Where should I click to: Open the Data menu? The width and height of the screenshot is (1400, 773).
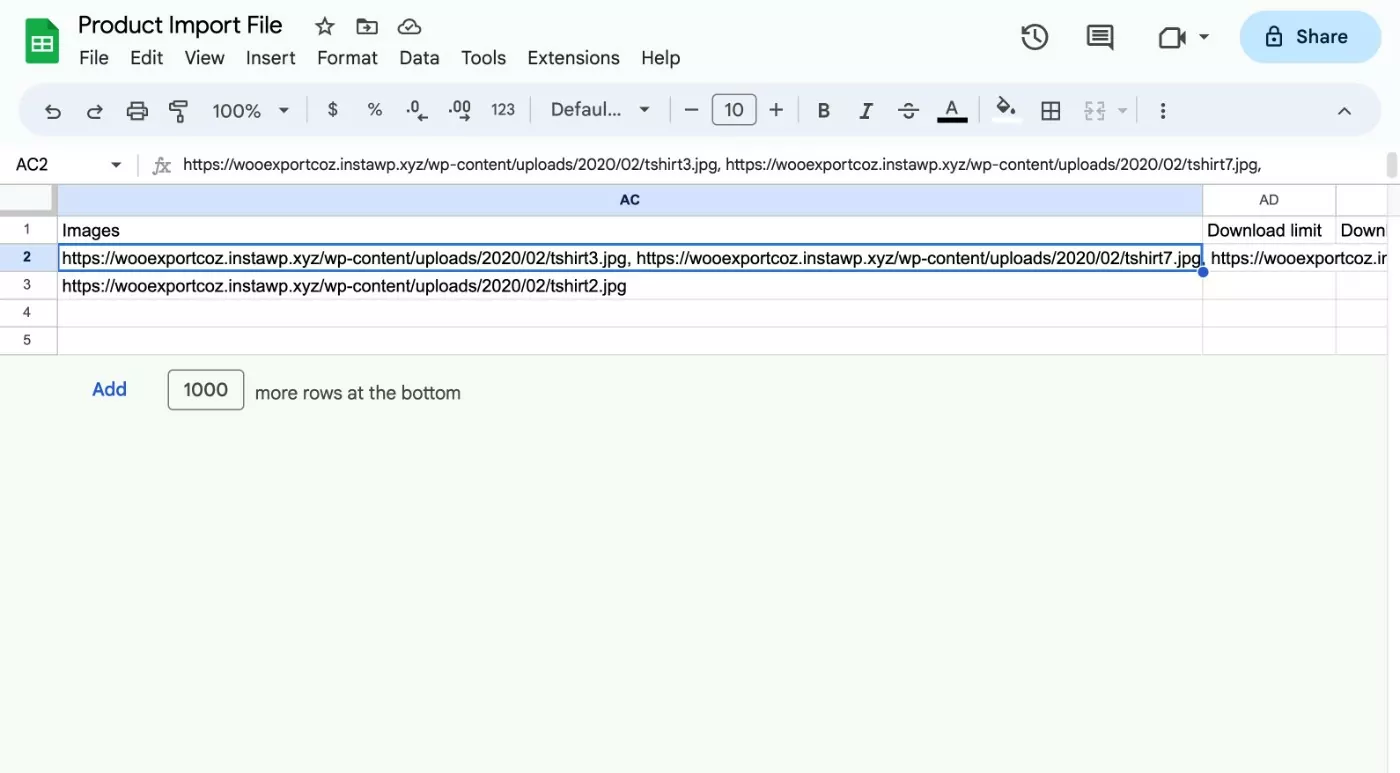coord(419,58)
